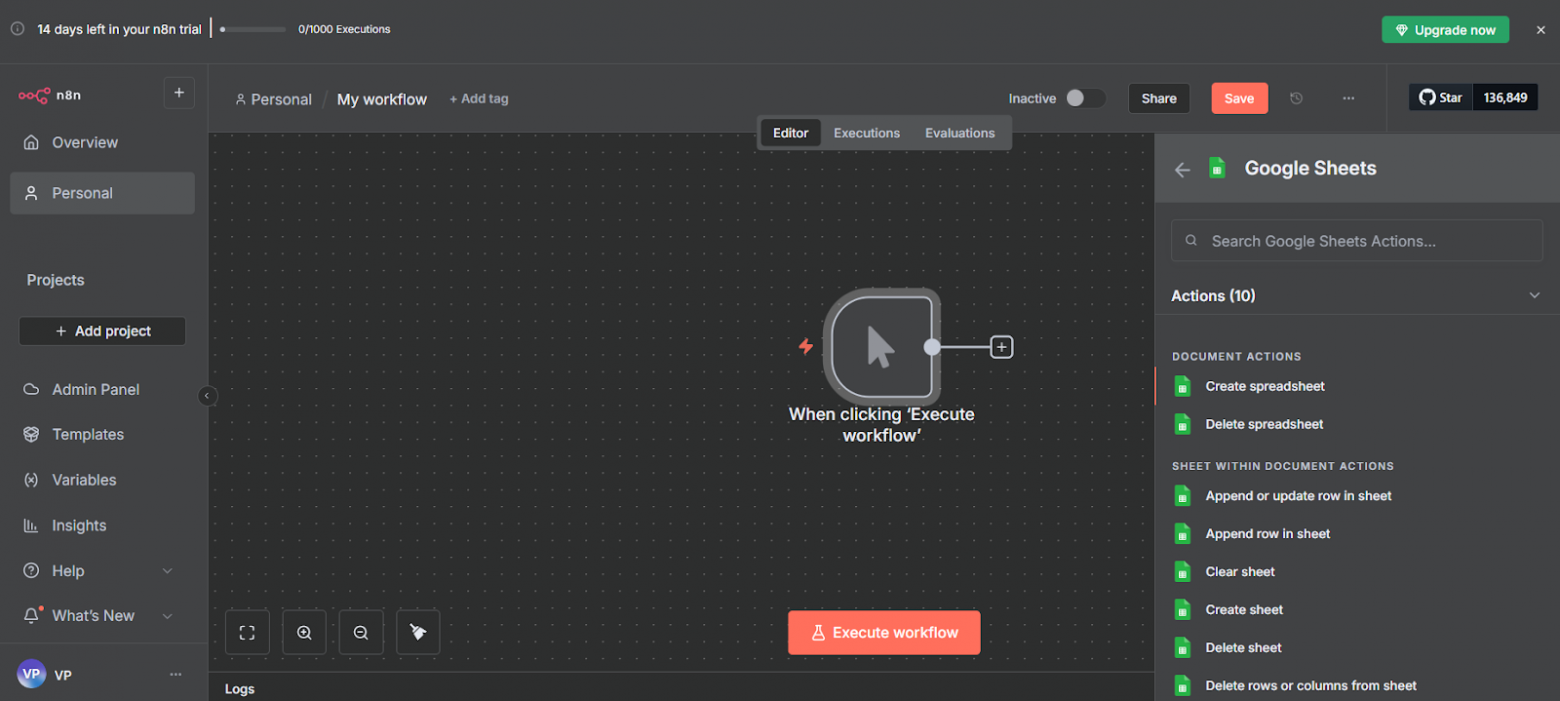The image size is (1560, 701).
Task: Open the three-dot workflow options menu
Action: click(x=1348, y=99)
